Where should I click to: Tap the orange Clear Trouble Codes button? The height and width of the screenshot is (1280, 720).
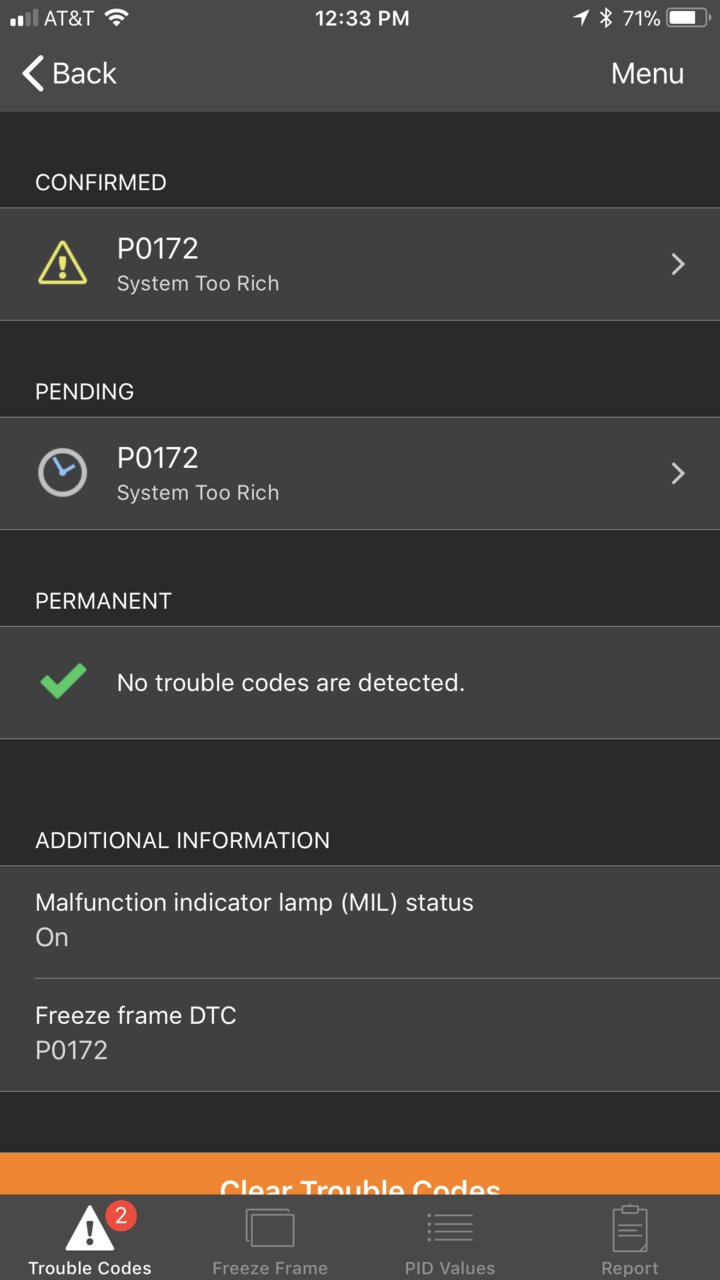(360, 1174)
